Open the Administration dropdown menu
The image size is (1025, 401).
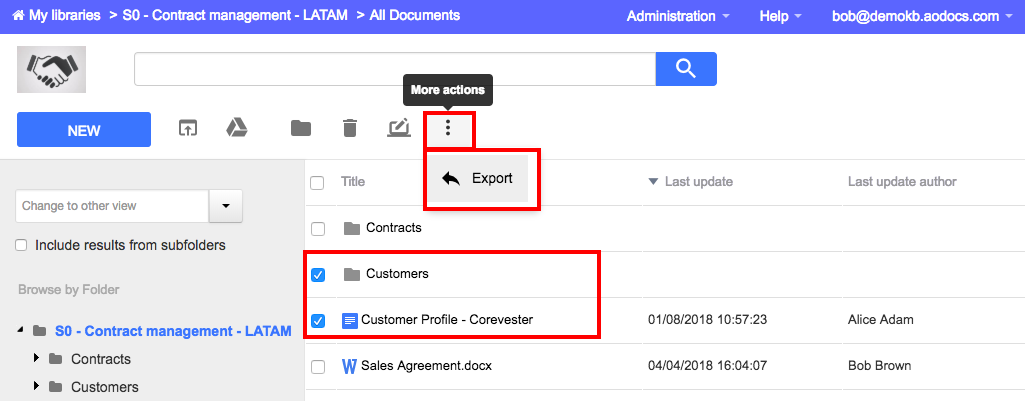(x=679, y=16)
